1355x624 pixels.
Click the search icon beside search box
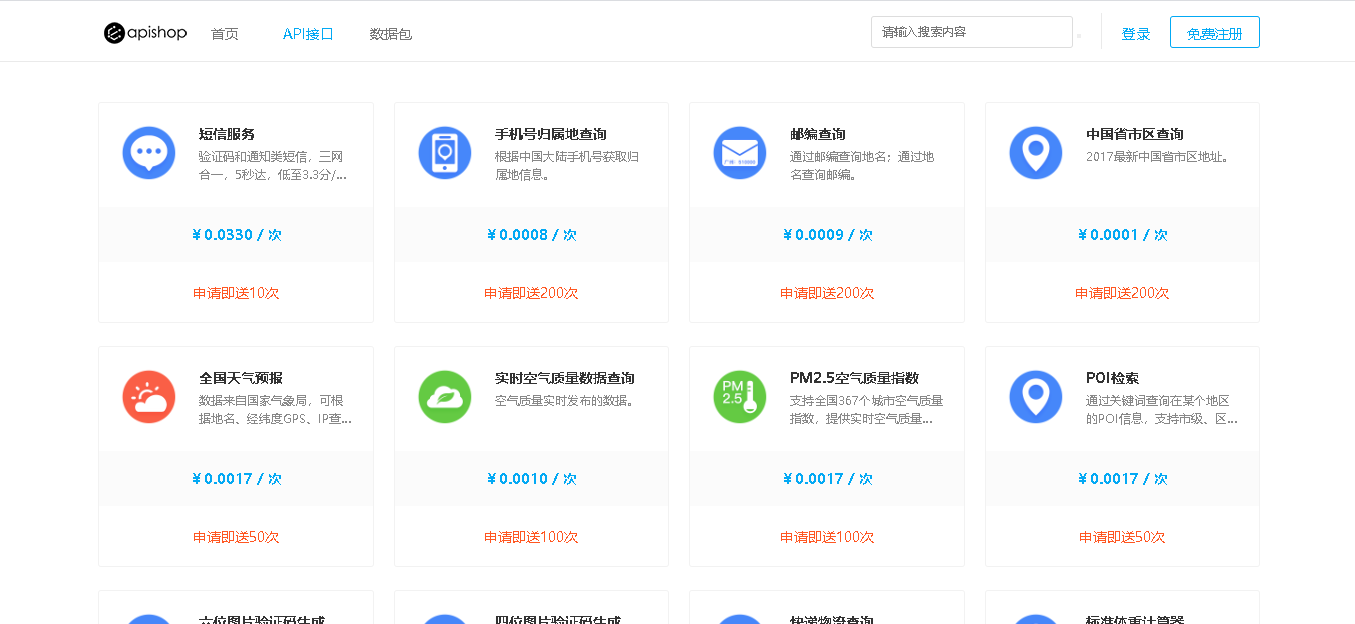coord(1079,36)
